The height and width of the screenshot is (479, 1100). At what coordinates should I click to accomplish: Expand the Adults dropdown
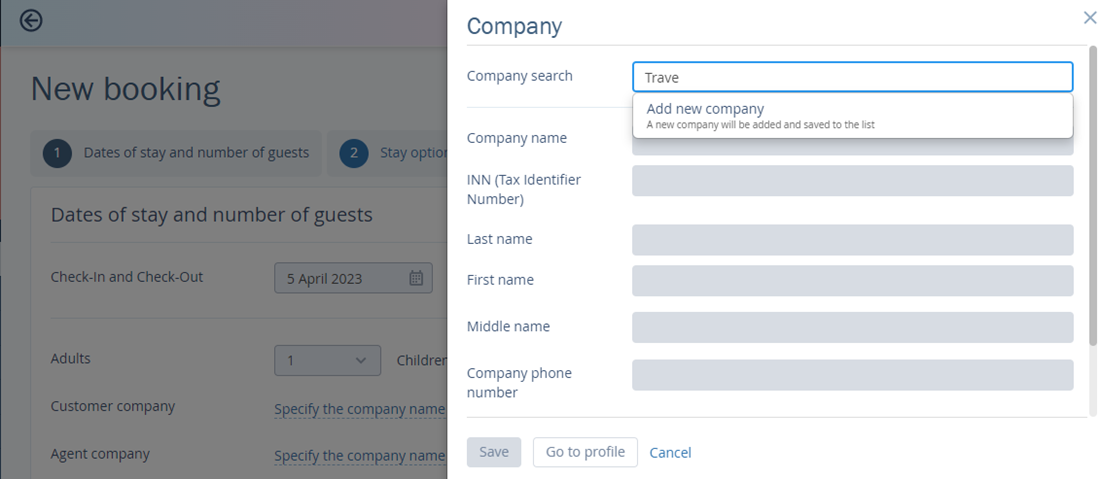tap(328, 360)
